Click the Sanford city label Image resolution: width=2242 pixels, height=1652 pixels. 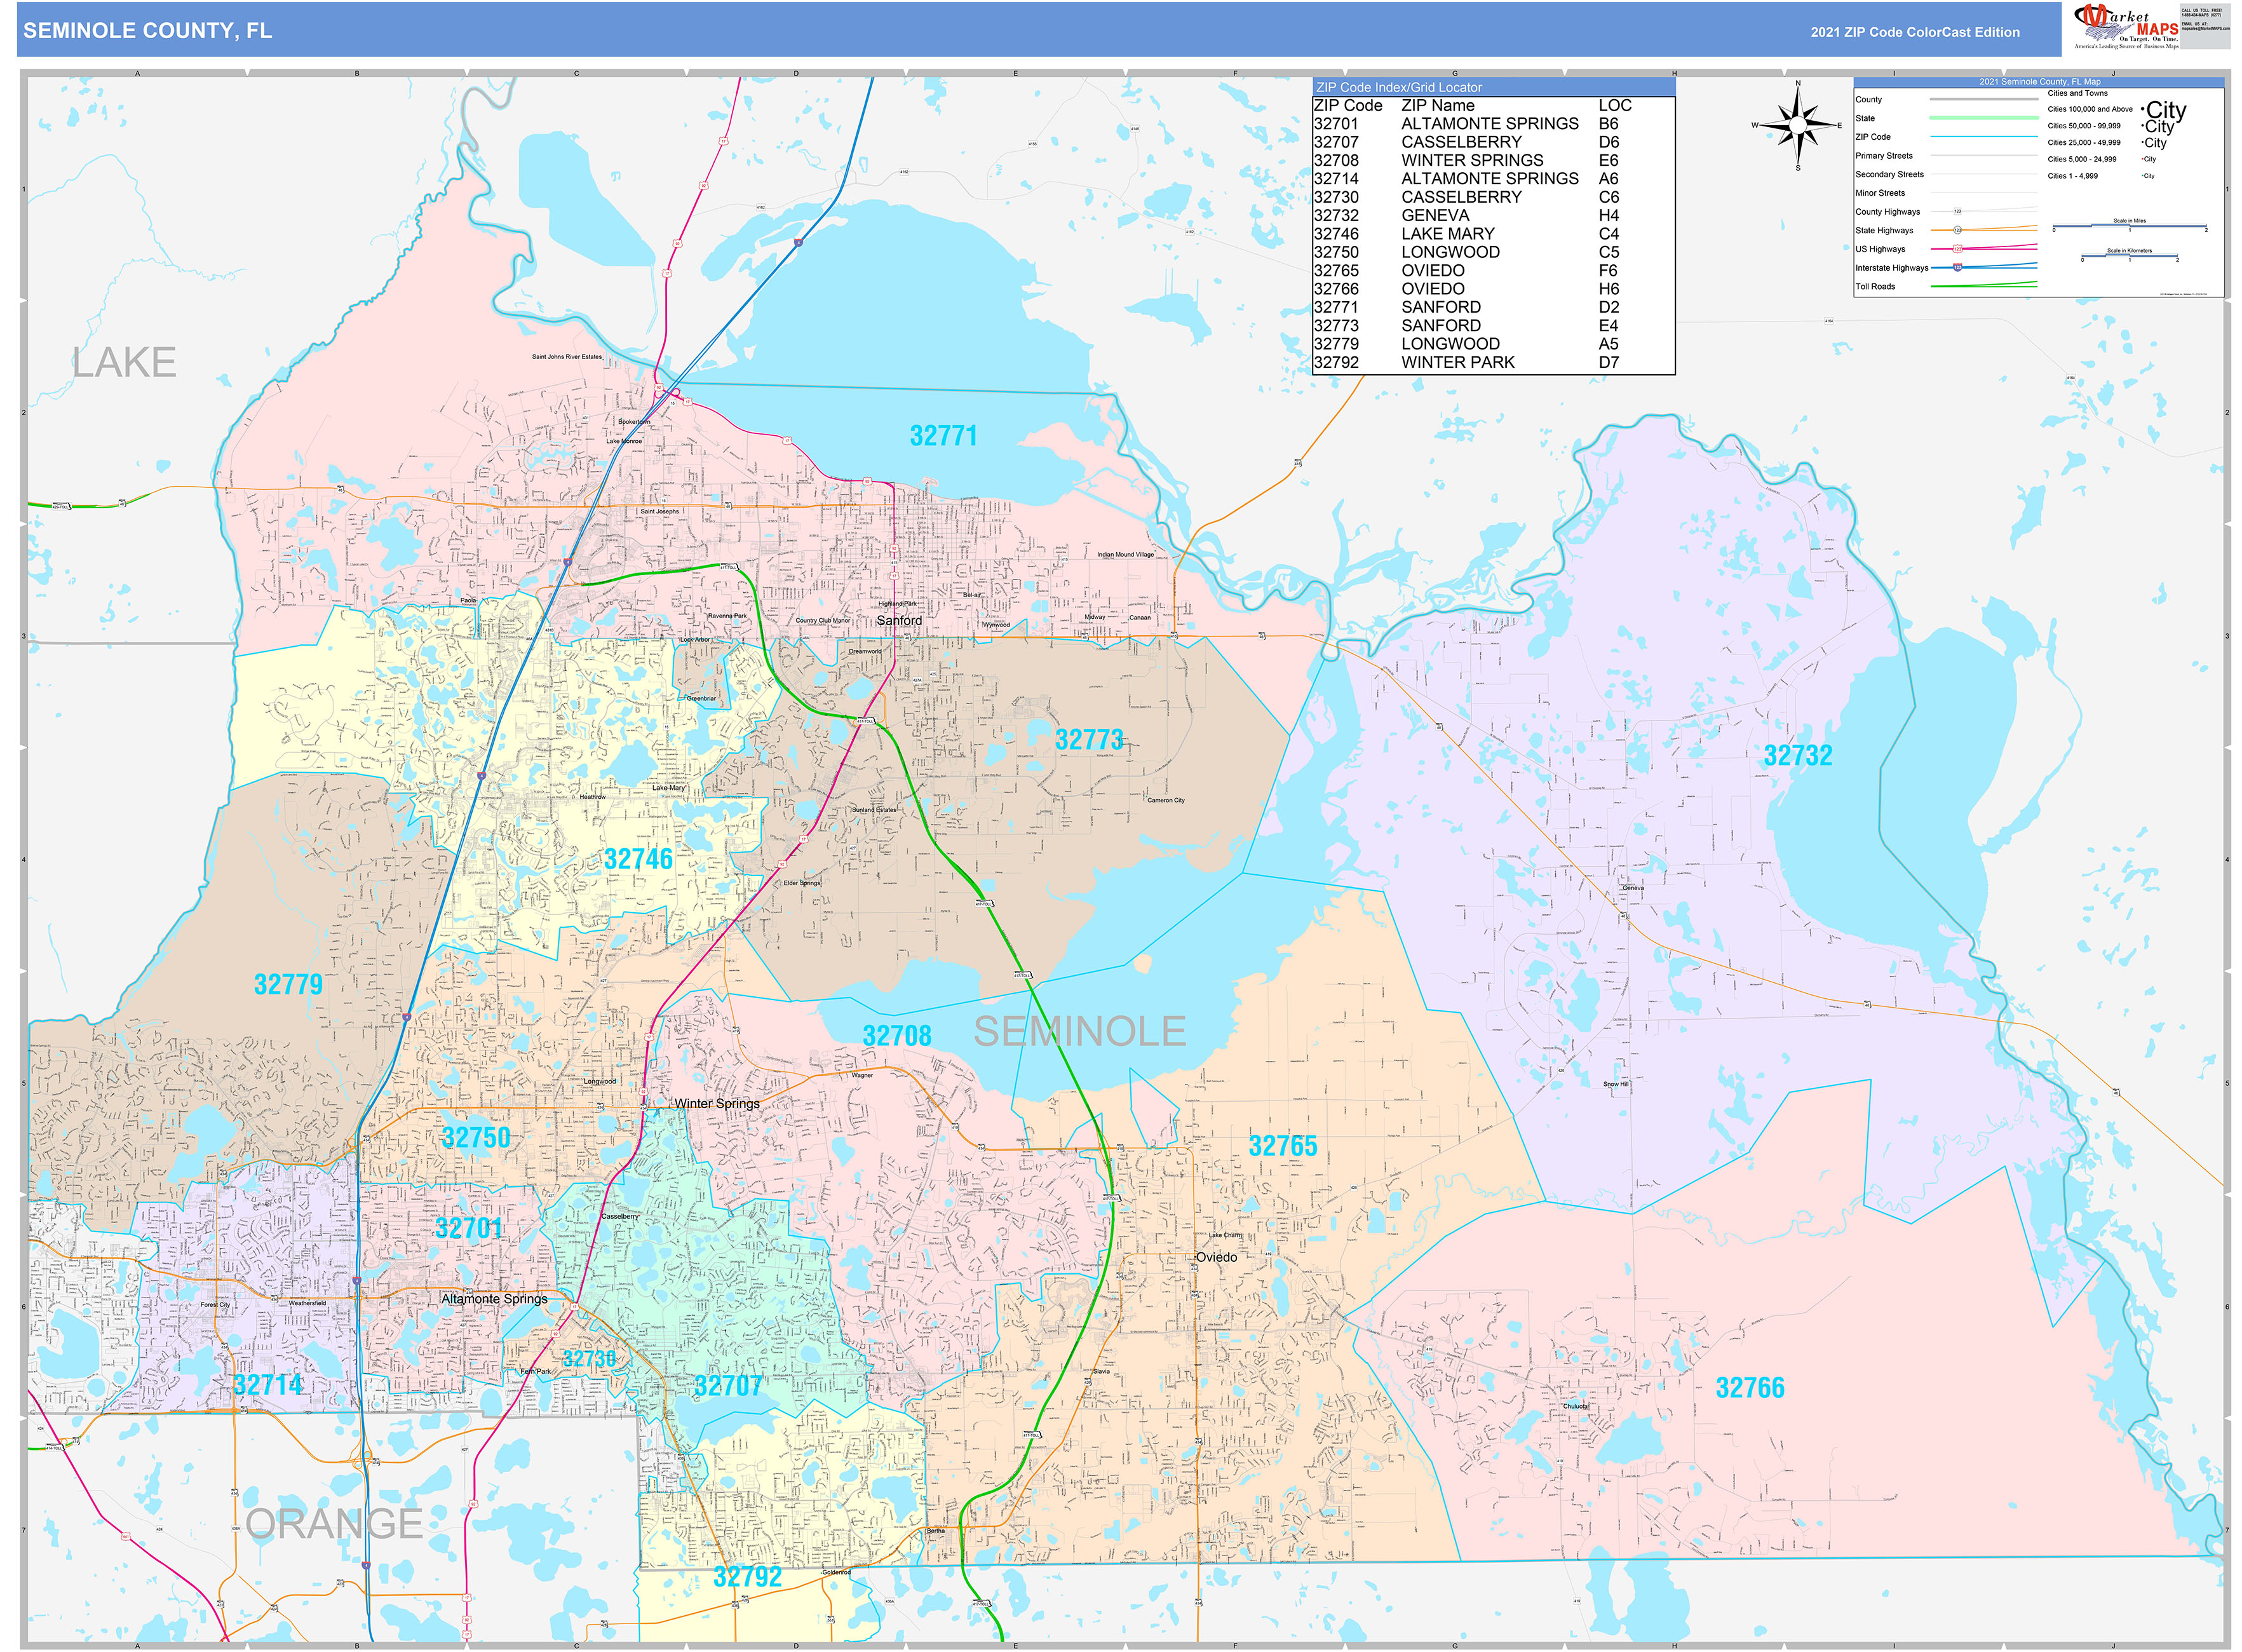pos(899,621)
